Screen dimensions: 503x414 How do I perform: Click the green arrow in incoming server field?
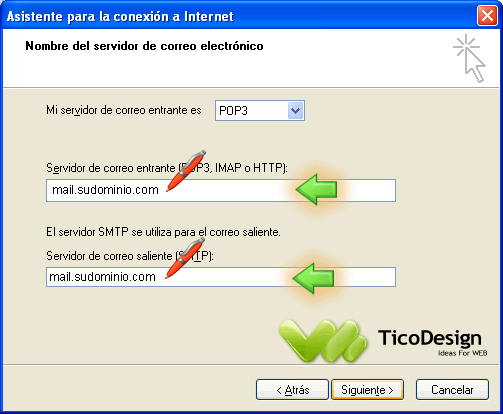pos(316,189)
